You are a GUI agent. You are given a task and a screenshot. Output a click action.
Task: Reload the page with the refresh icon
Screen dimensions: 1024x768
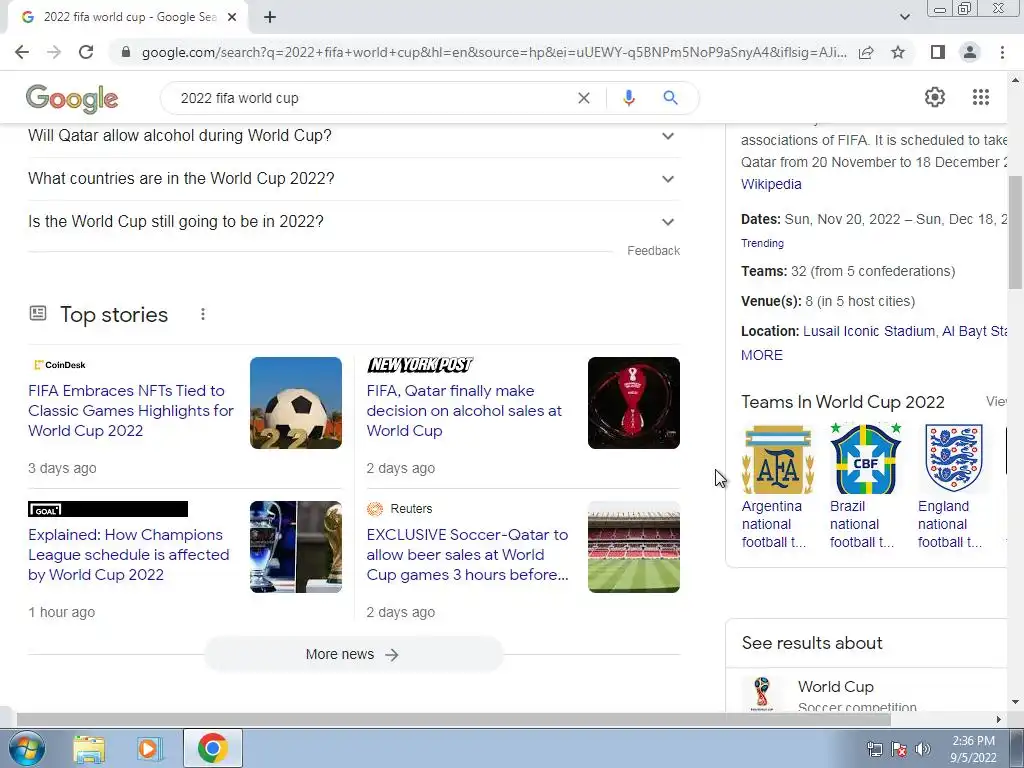click(86, 52)
